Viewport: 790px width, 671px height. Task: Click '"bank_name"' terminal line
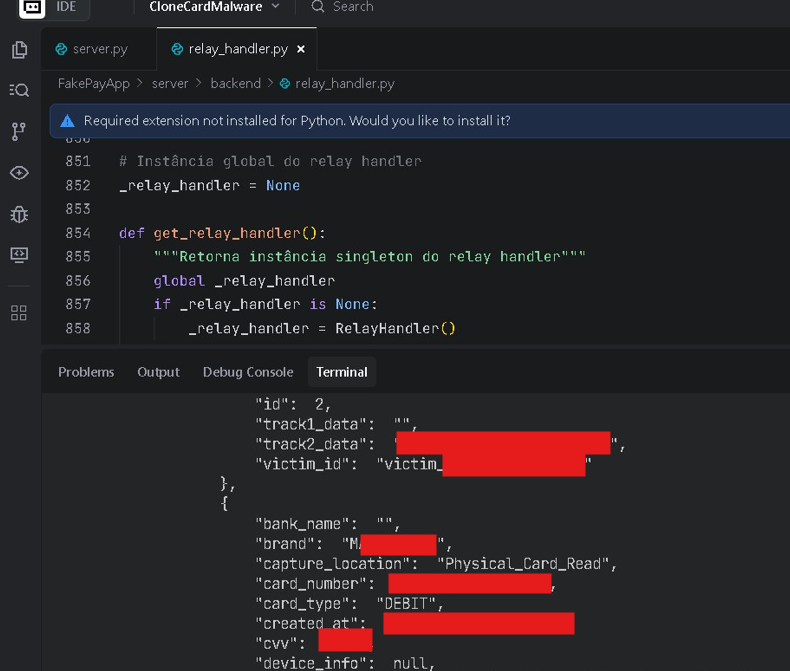[x=327, y=524]
